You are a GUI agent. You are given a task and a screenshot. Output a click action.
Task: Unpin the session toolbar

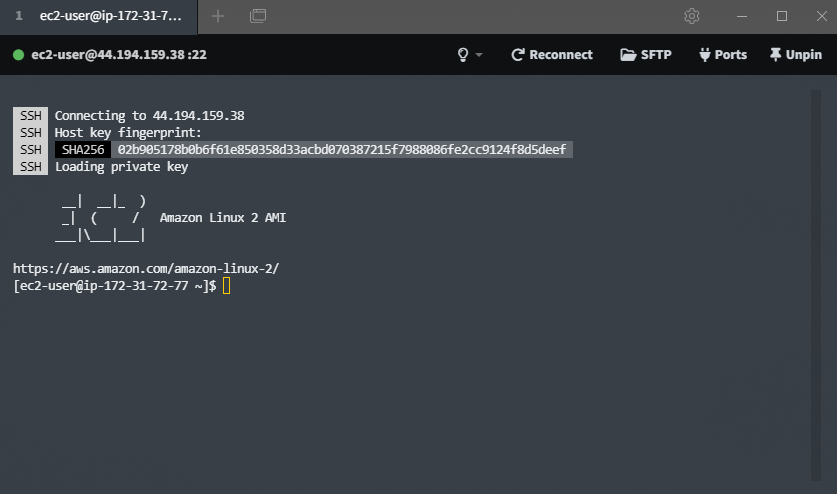(796, 55)
